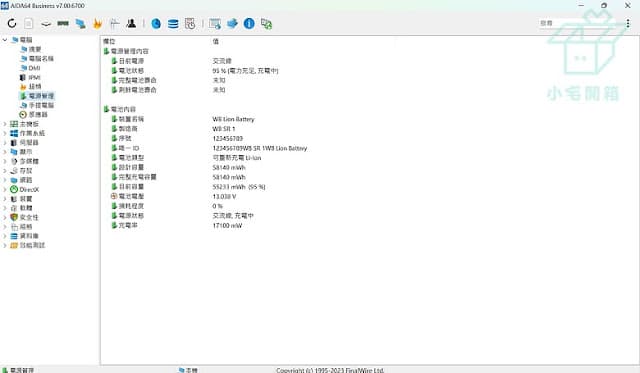Screen dimensions: 640x373
Task: Click the manufacturer value WB SR 1
Action: [x=224, y=129]
